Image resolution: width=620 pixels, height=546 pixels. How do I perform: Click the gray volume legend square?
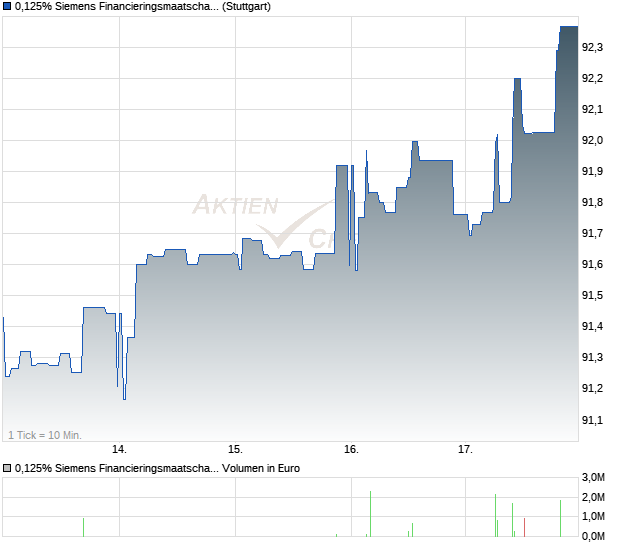[x=7, y=469]
